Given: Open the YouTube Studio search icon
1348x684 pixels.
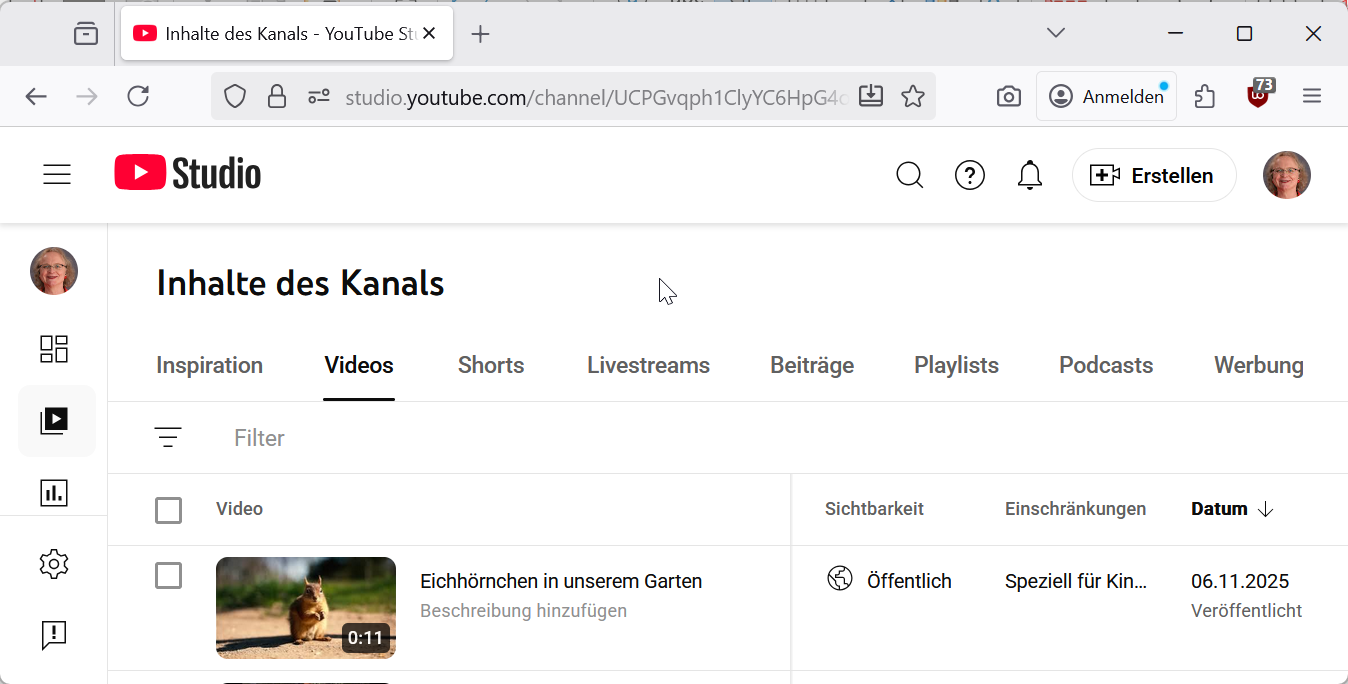Looking at the screenshot, I should 909,176.
